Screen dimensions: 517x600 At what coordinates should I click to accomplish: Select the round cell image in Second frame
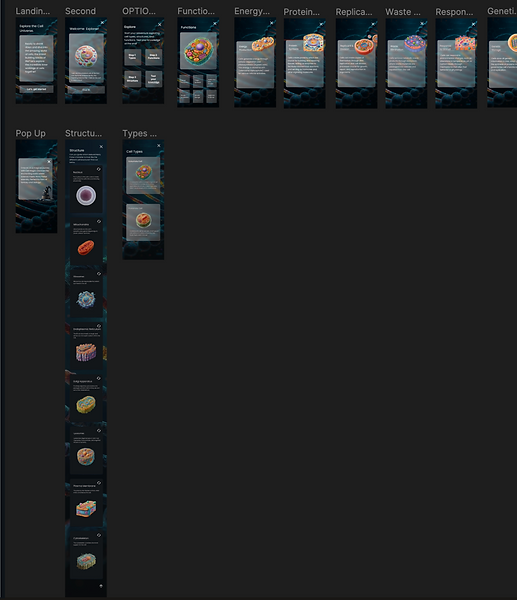[86, 57]
